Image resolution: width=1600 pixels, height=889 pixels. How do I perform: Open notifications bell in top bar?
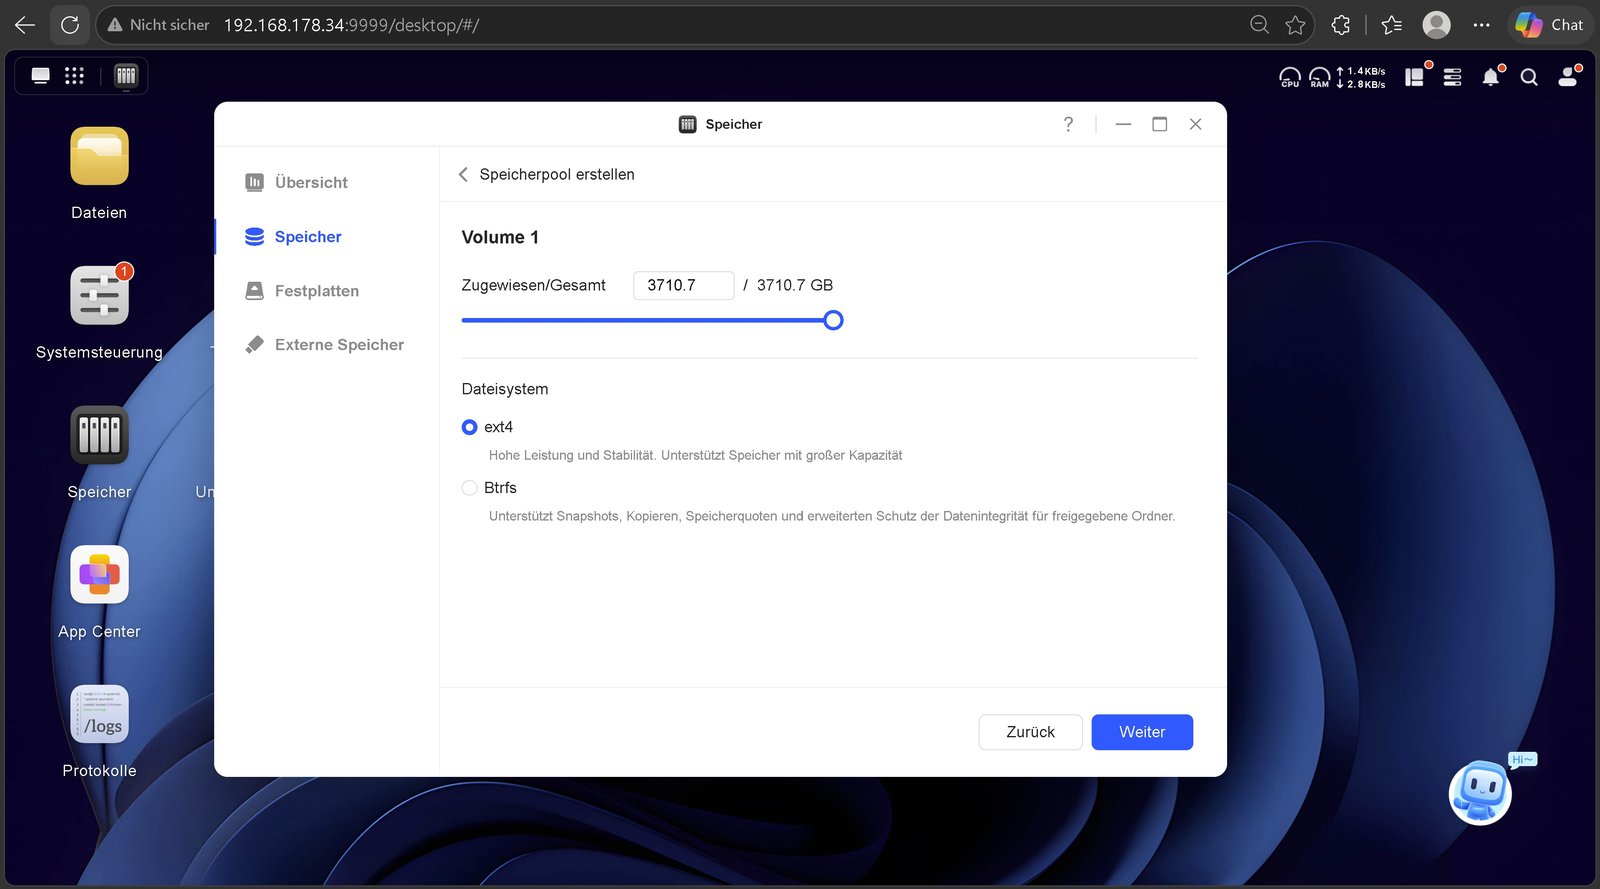(1491, 77)
